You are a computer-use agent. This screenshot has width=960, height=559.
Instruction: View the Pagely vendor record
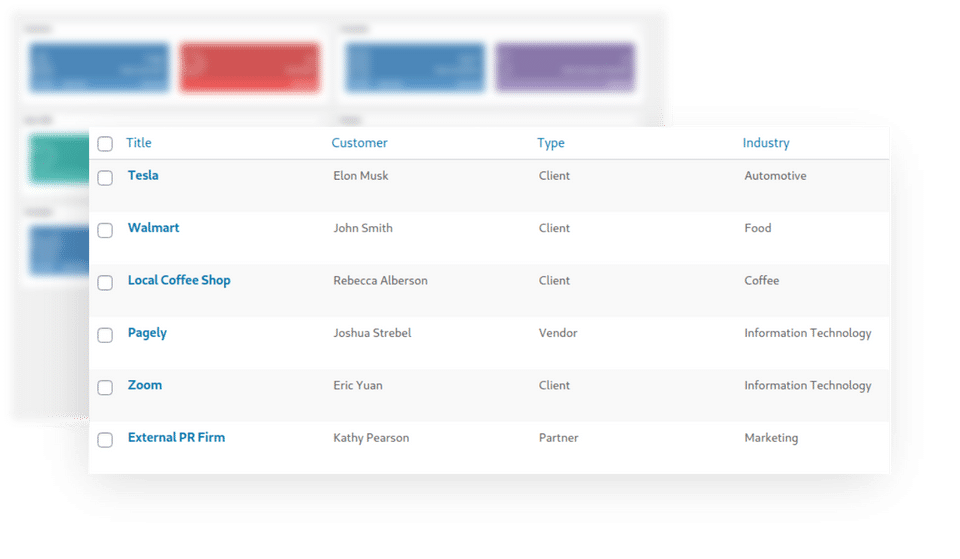coord(147,333)
